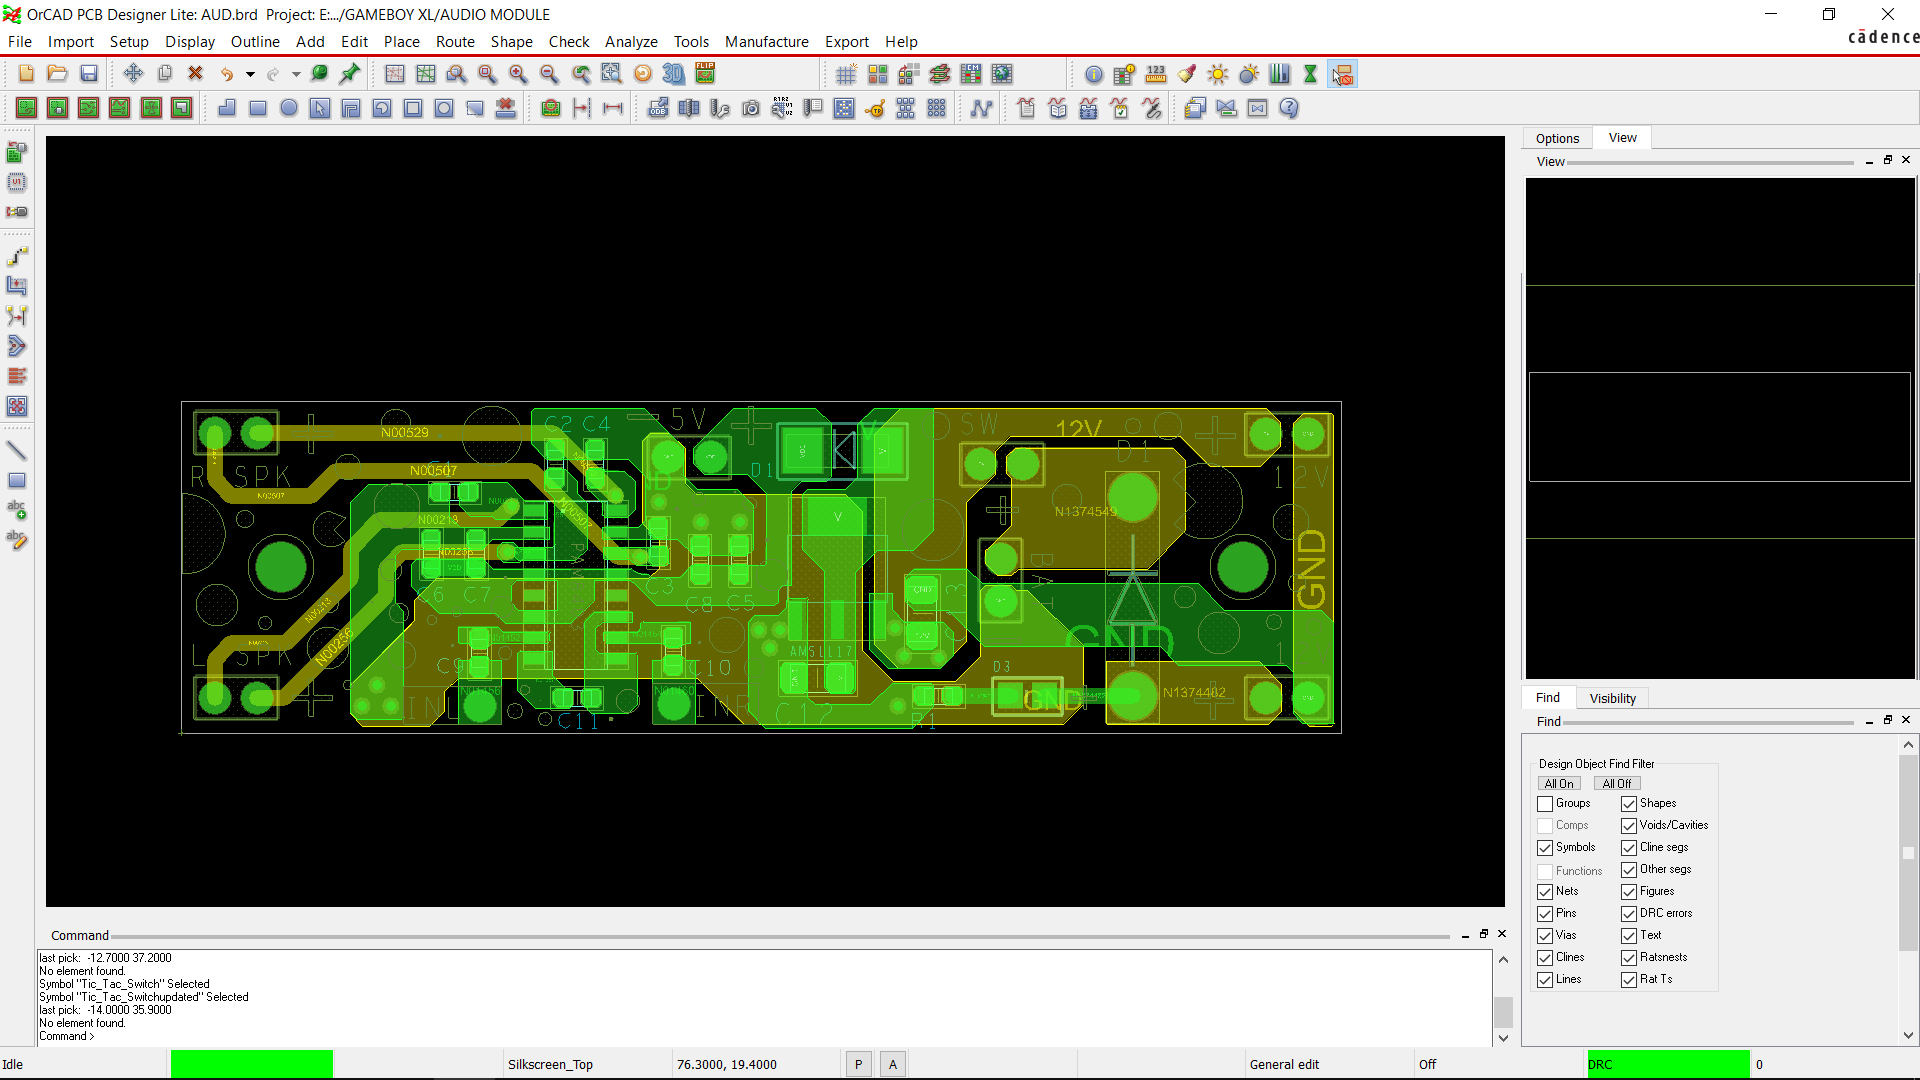Uncheck the Pins checkbox
The height and width of the screenshot is (1080, 1920).
pos(1545,914)
